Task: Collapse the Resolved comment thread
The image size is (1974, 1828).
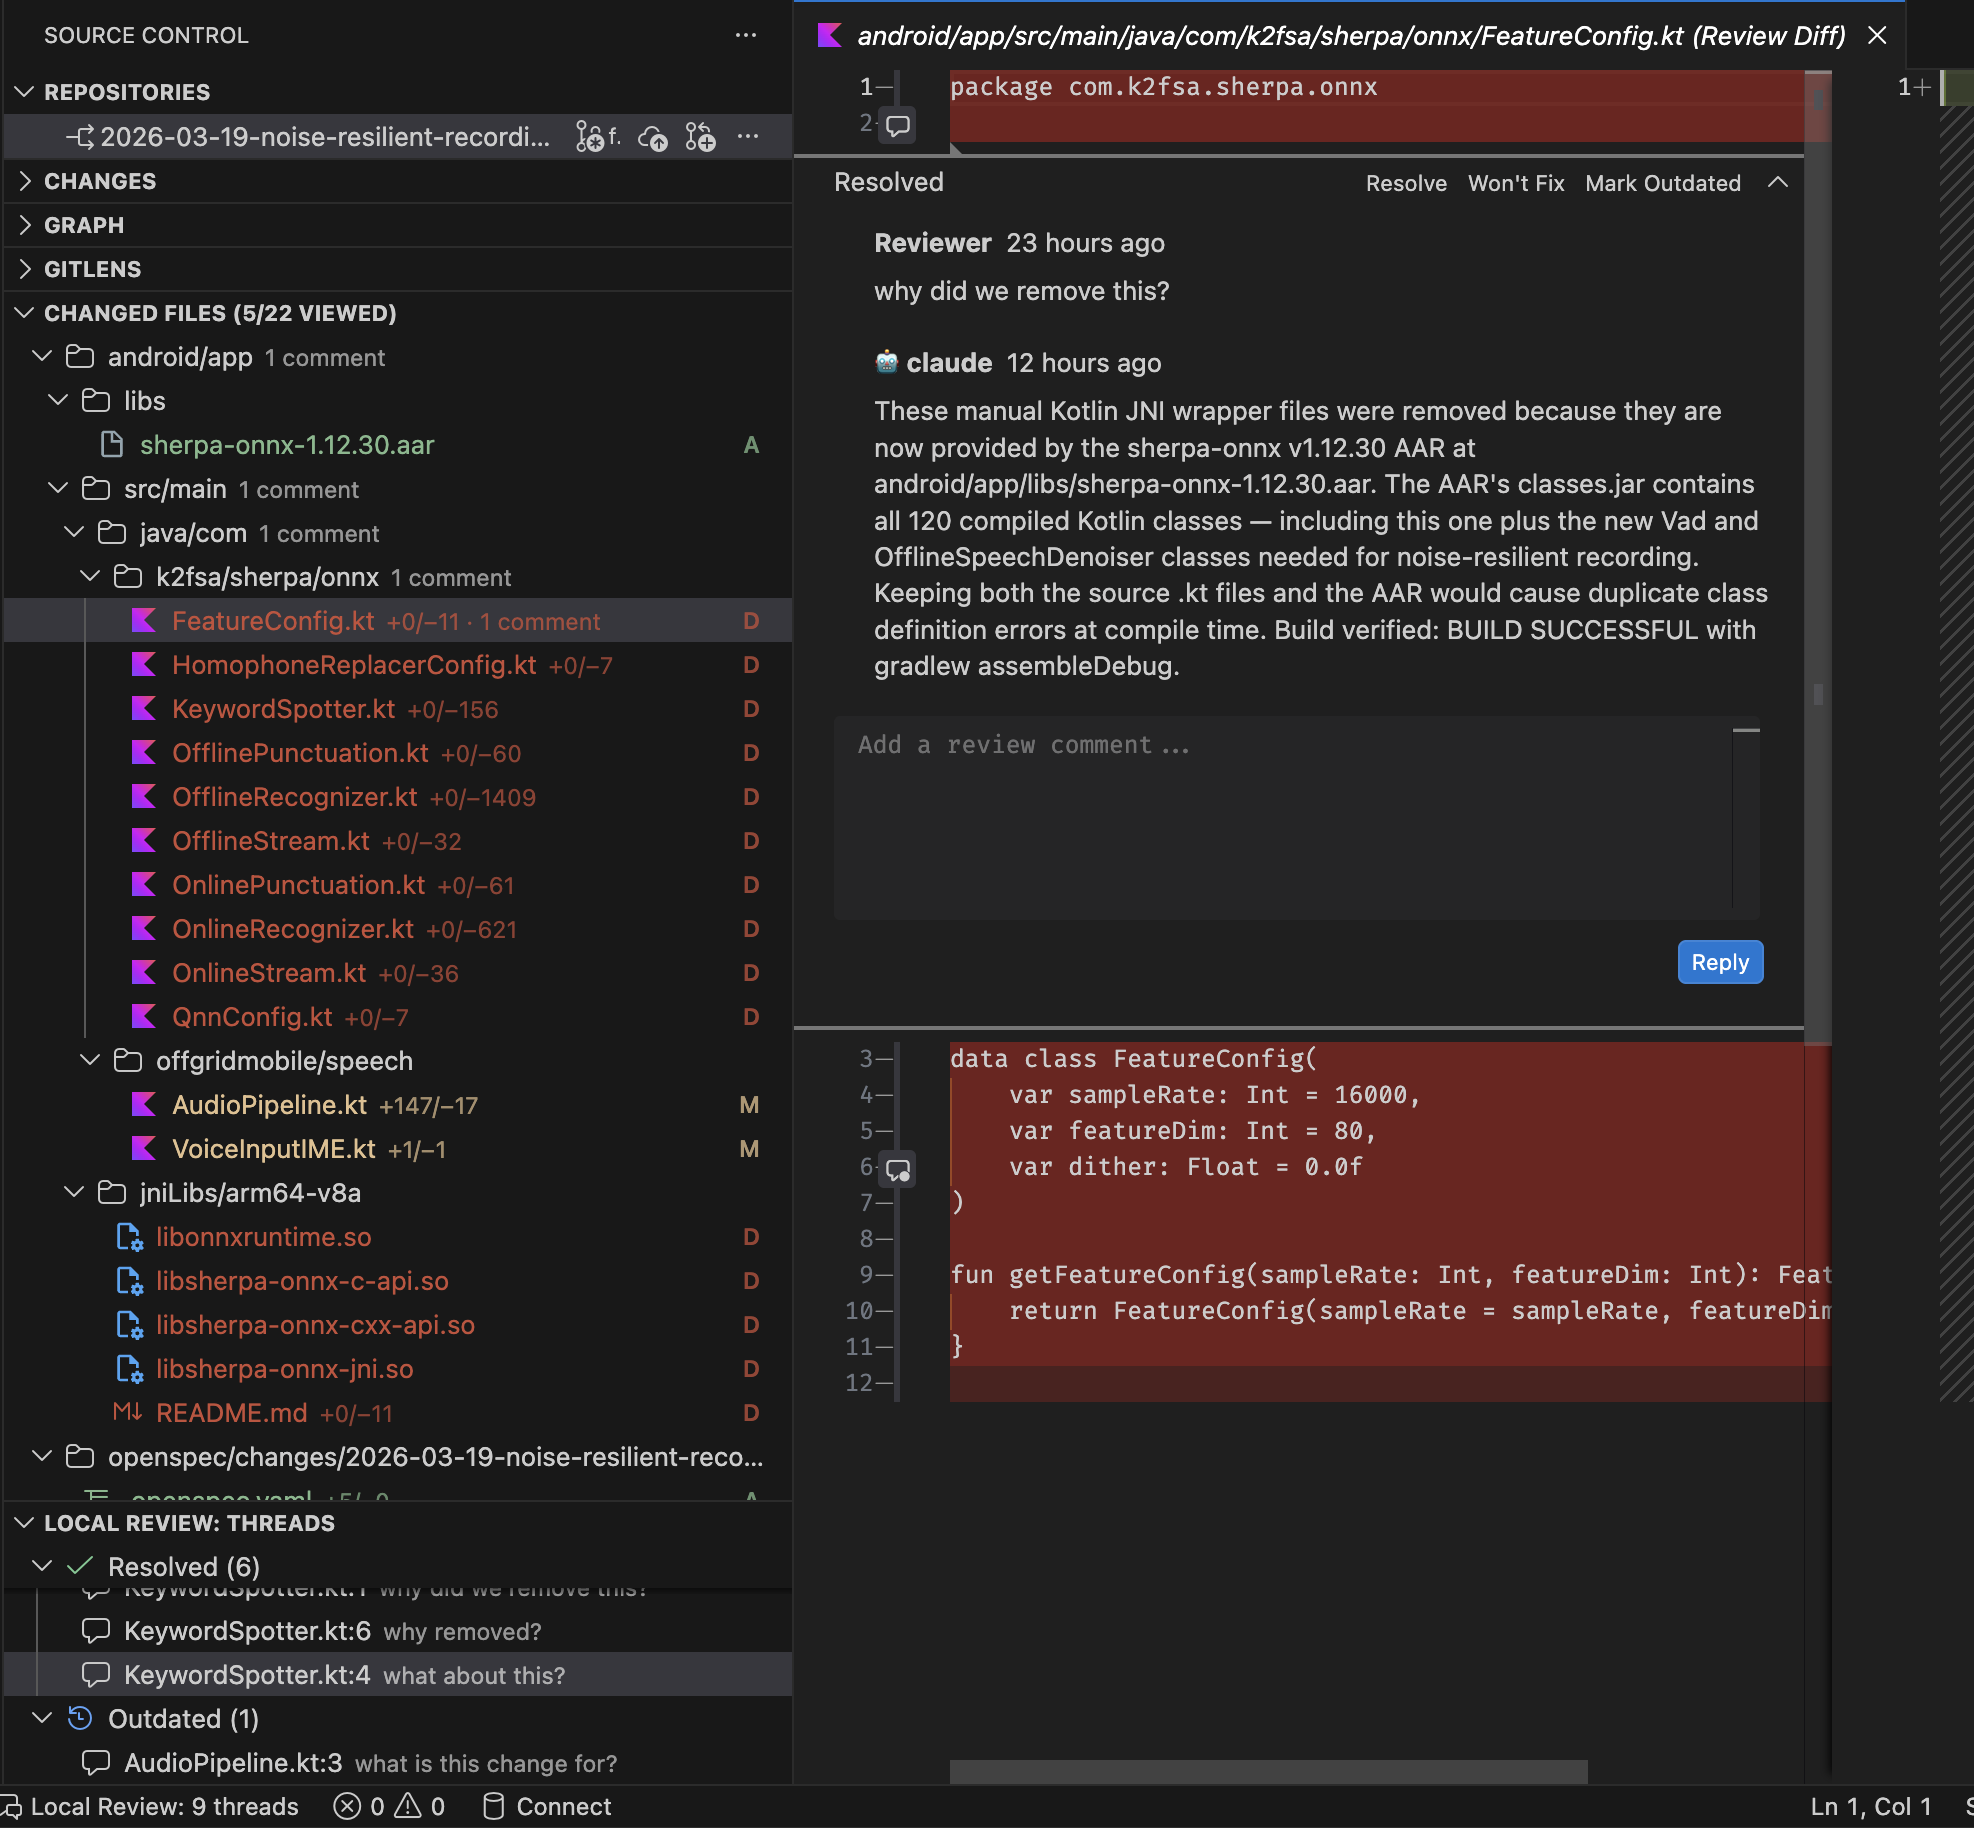Action: (1779, 182)
